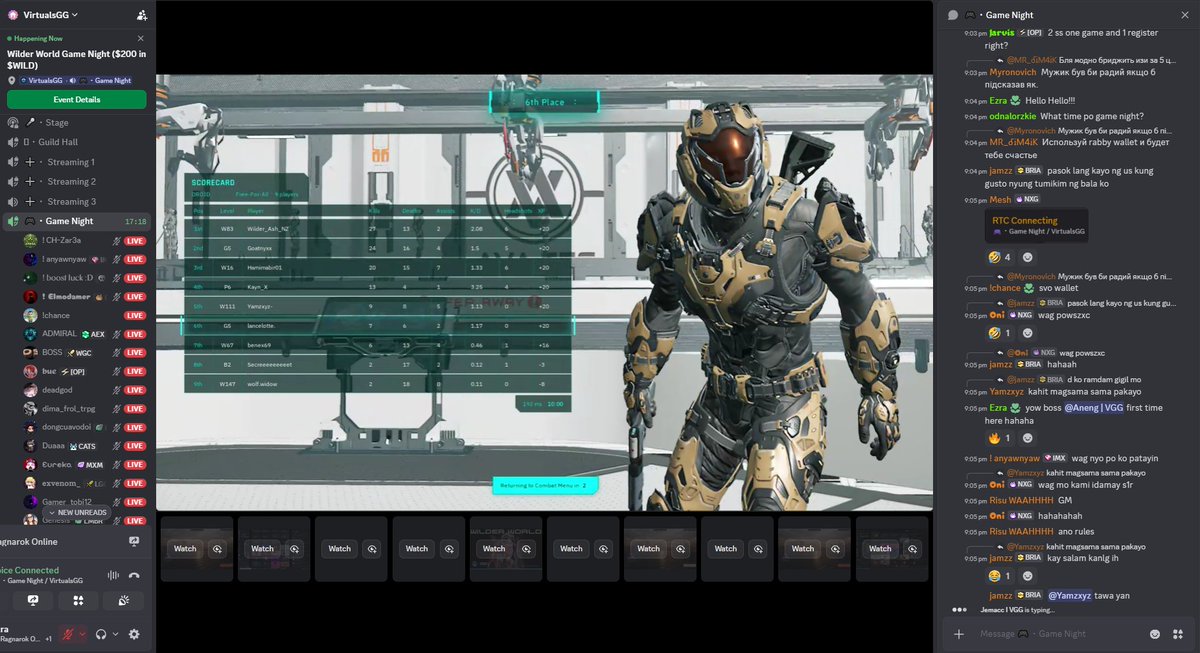Click the @Aneng | VGG mention
The height and width of the screenshot is (653, 1200).
pos(1092,408)
